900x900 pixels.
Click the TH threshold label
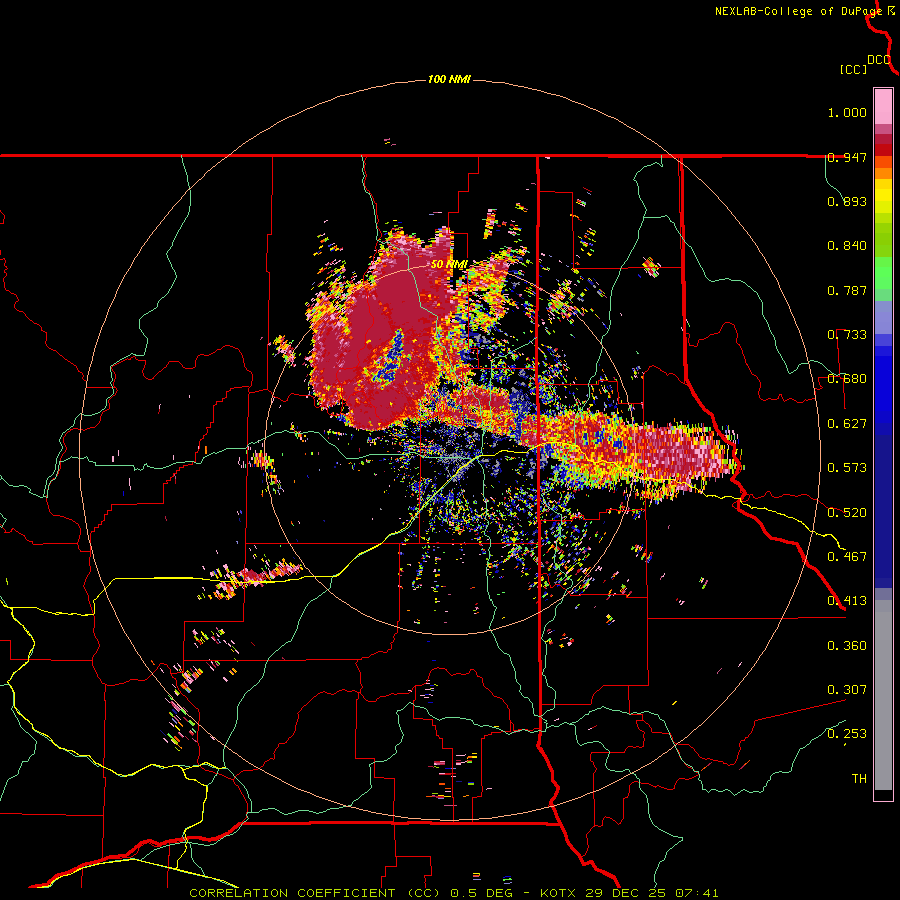(x=859, y=779)
